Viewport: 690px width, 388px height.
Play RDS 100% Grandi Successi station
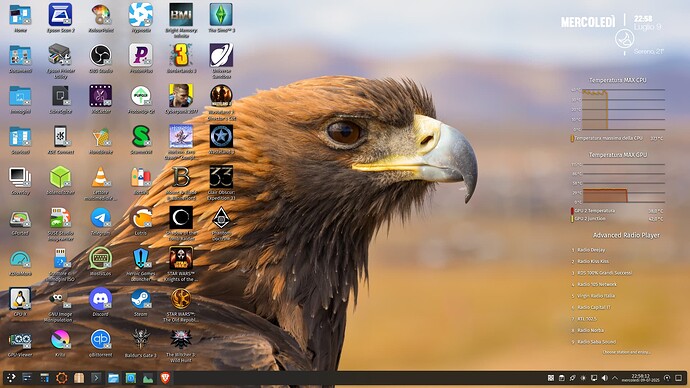[x=604, y=273]
